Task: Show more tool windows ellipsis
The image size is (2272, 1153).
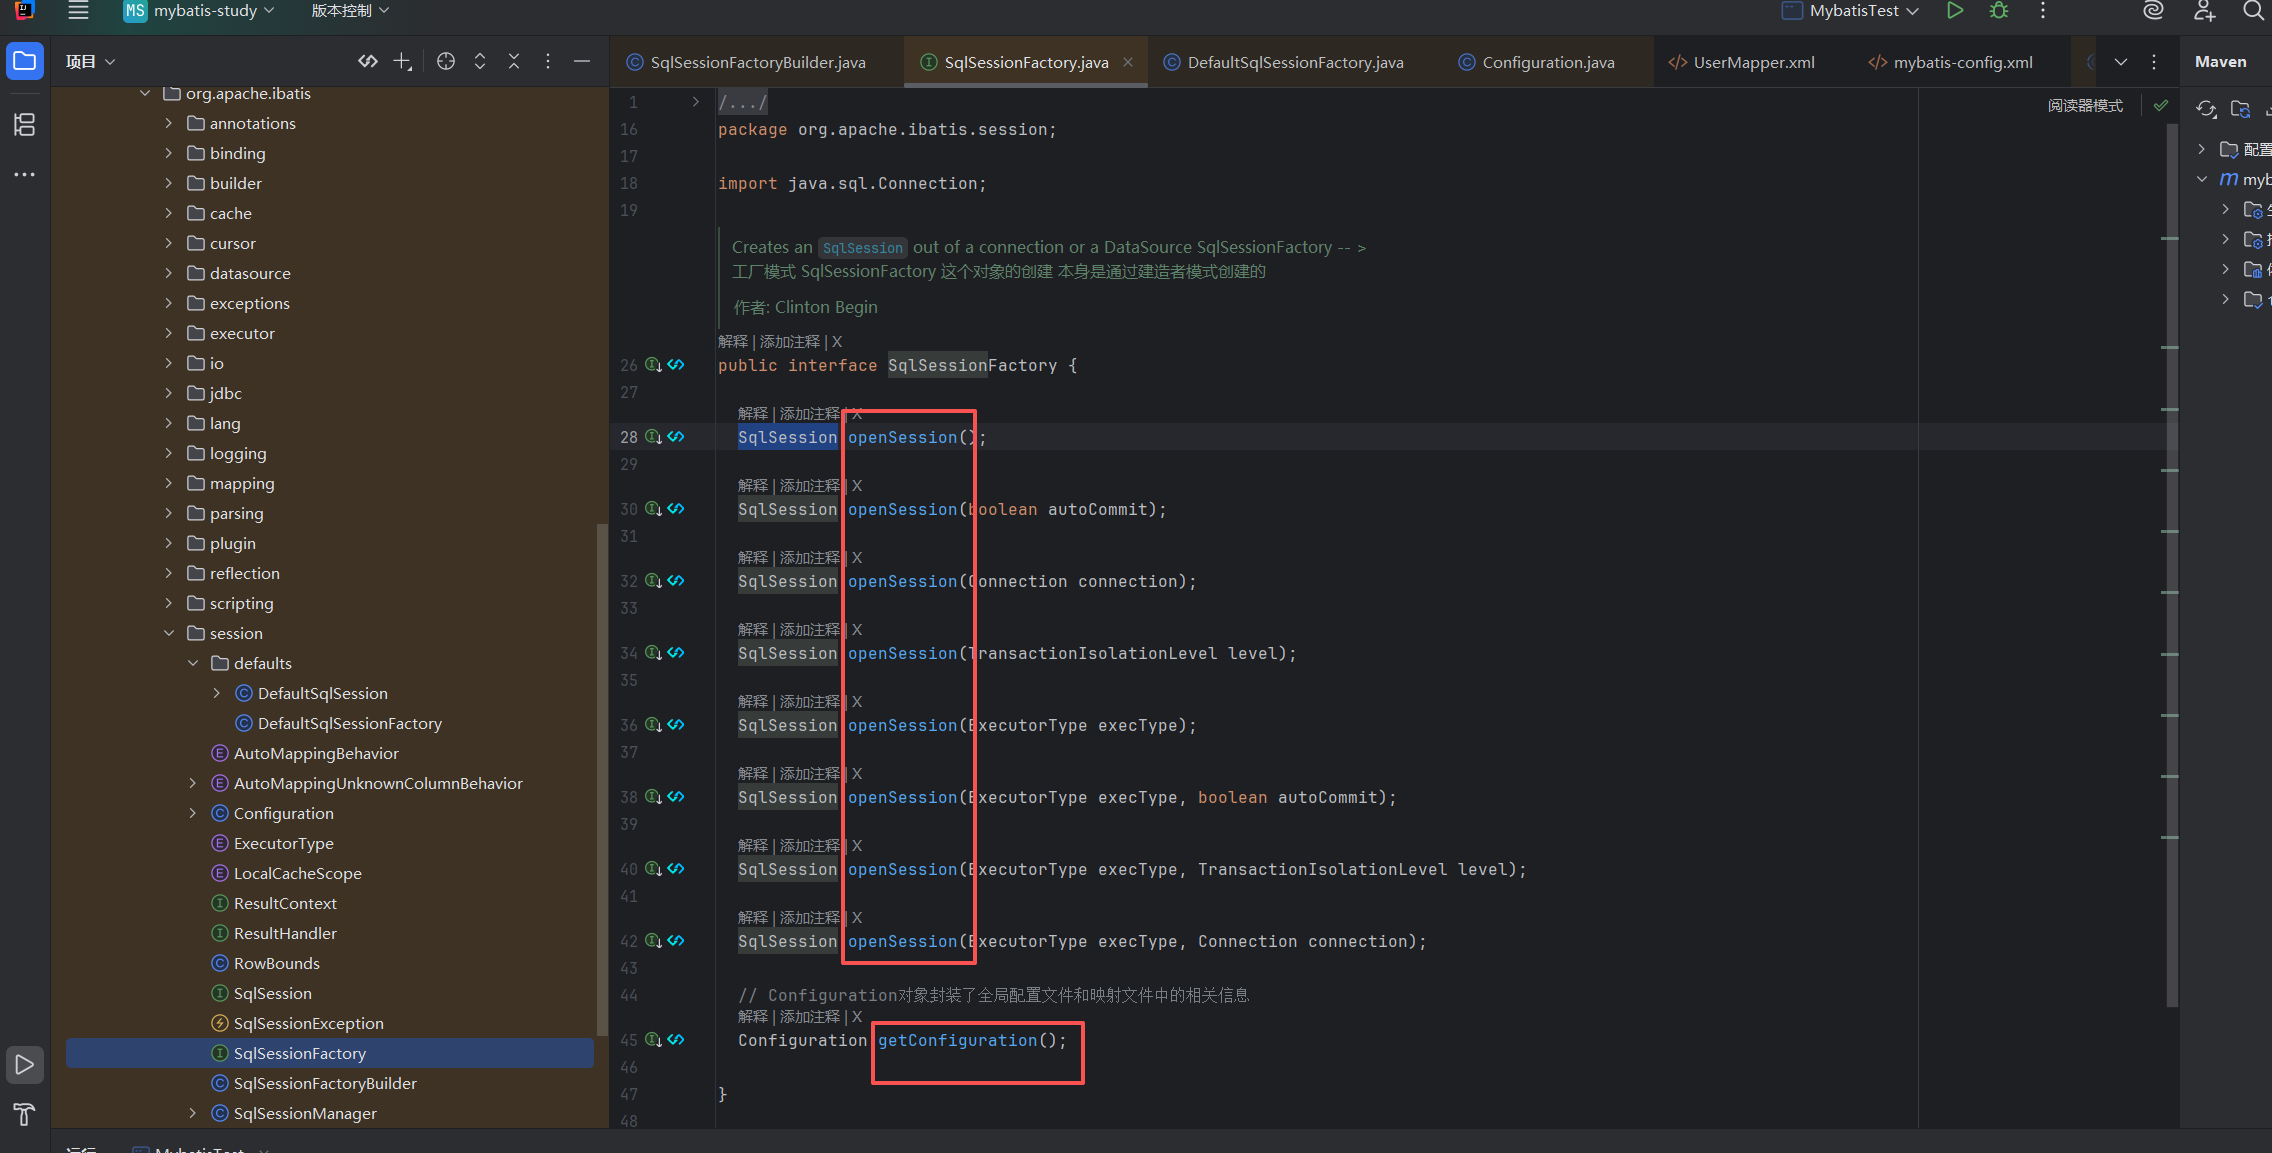Action: click(25, 175)
